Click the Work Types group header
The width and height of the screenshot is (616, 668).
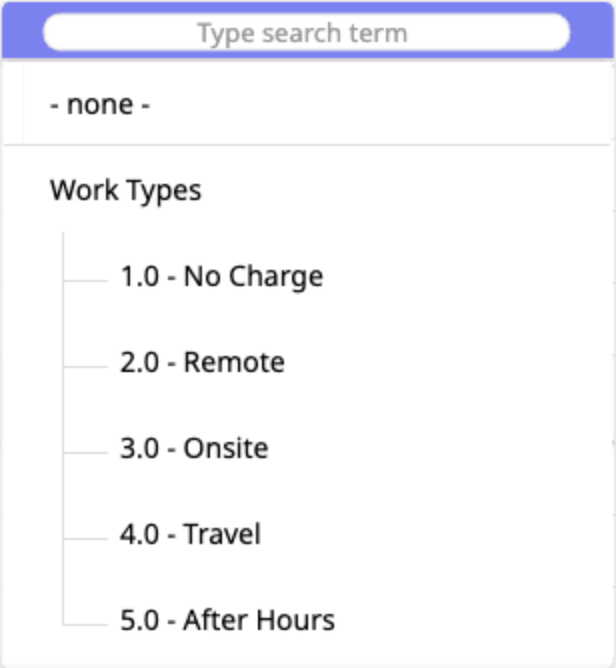[x=125, y=190]
